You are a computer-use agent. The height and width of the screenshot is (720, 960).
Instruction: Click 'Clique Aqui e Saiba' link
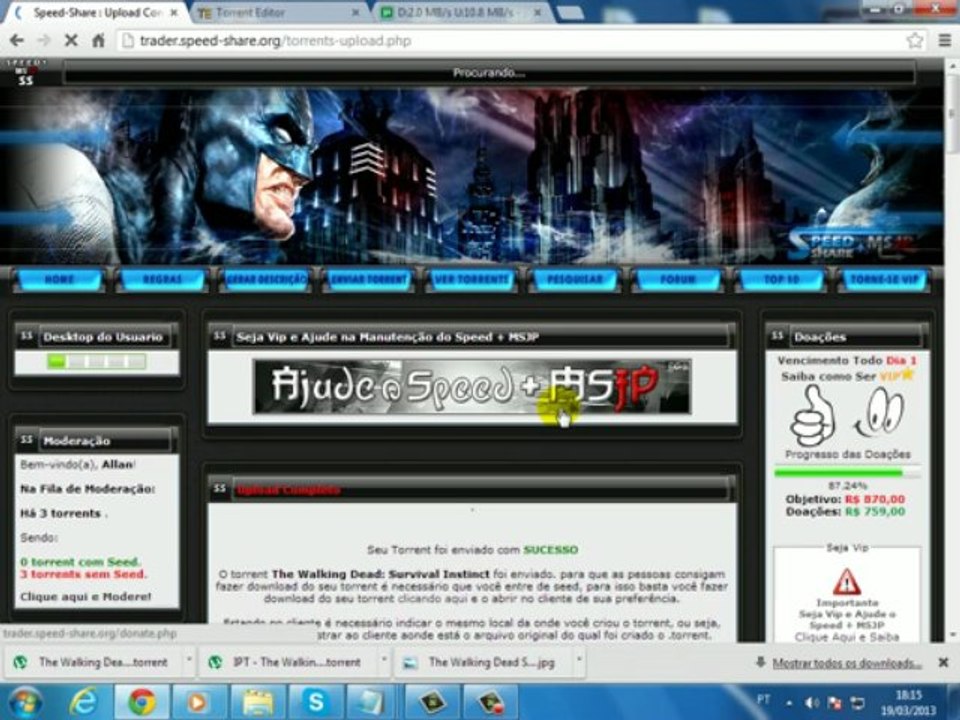click(x=847, y=637)
